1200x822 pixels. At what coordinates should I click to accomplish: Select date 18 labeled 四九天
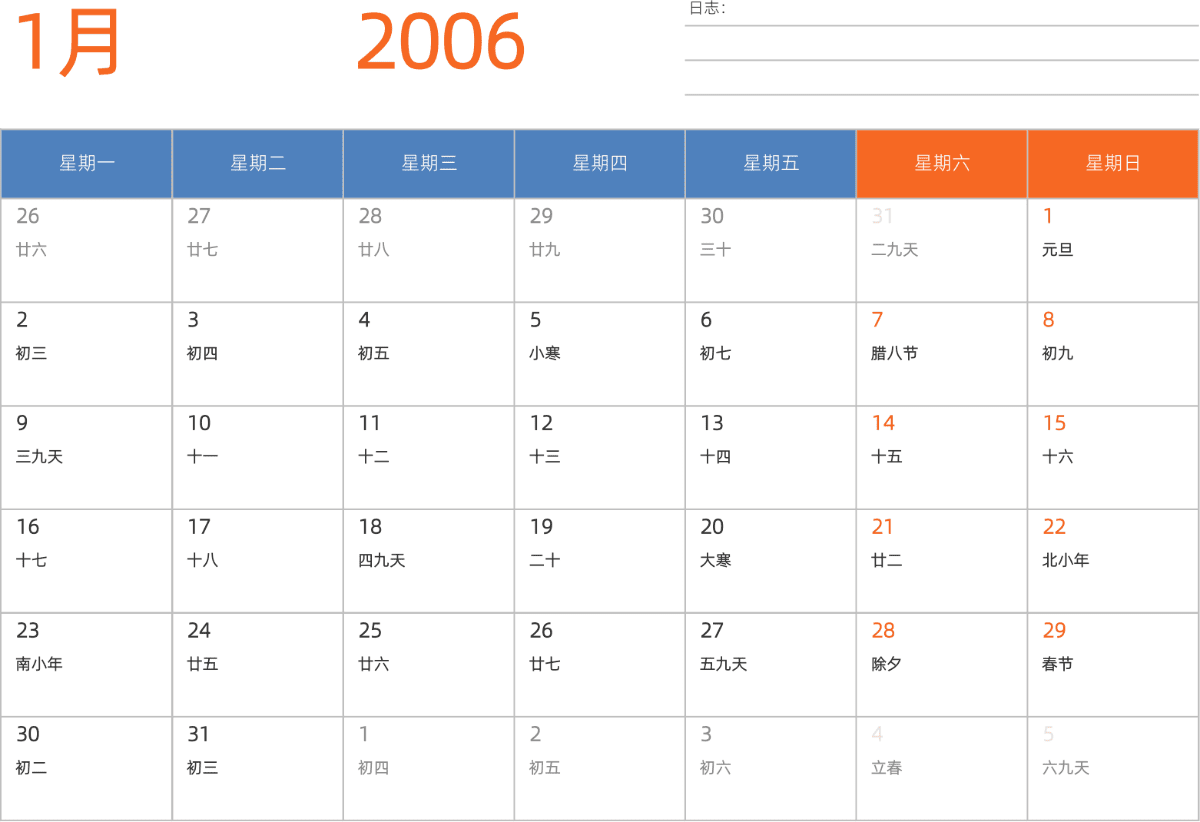429,561
